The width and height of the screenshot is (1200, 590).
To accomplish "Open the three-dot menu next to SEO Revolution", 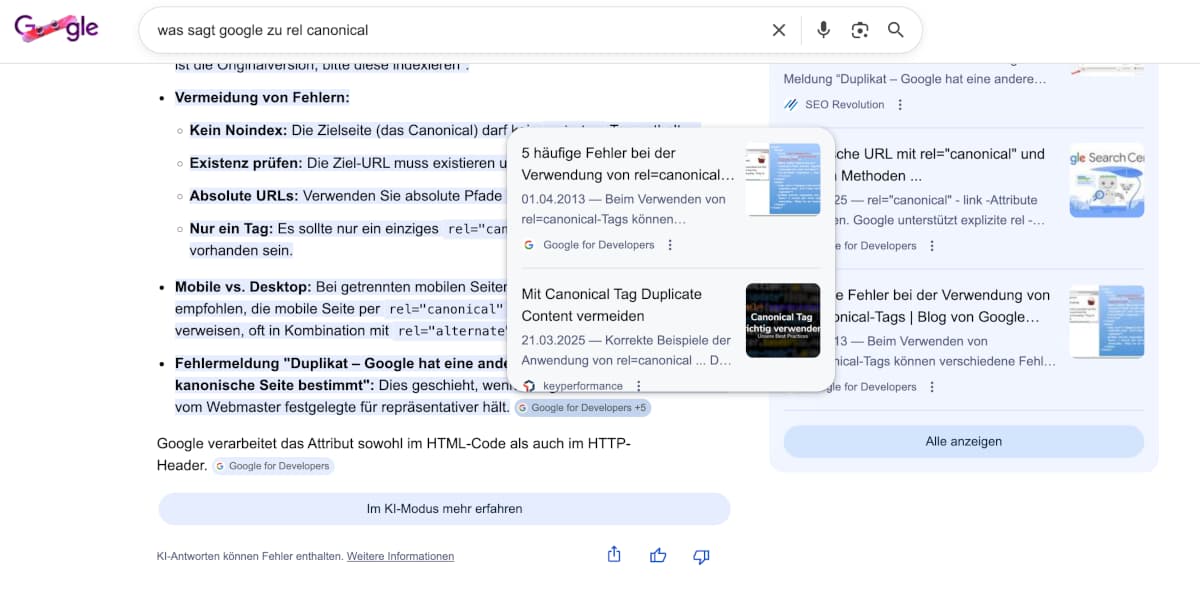I will tap(899, 104).
